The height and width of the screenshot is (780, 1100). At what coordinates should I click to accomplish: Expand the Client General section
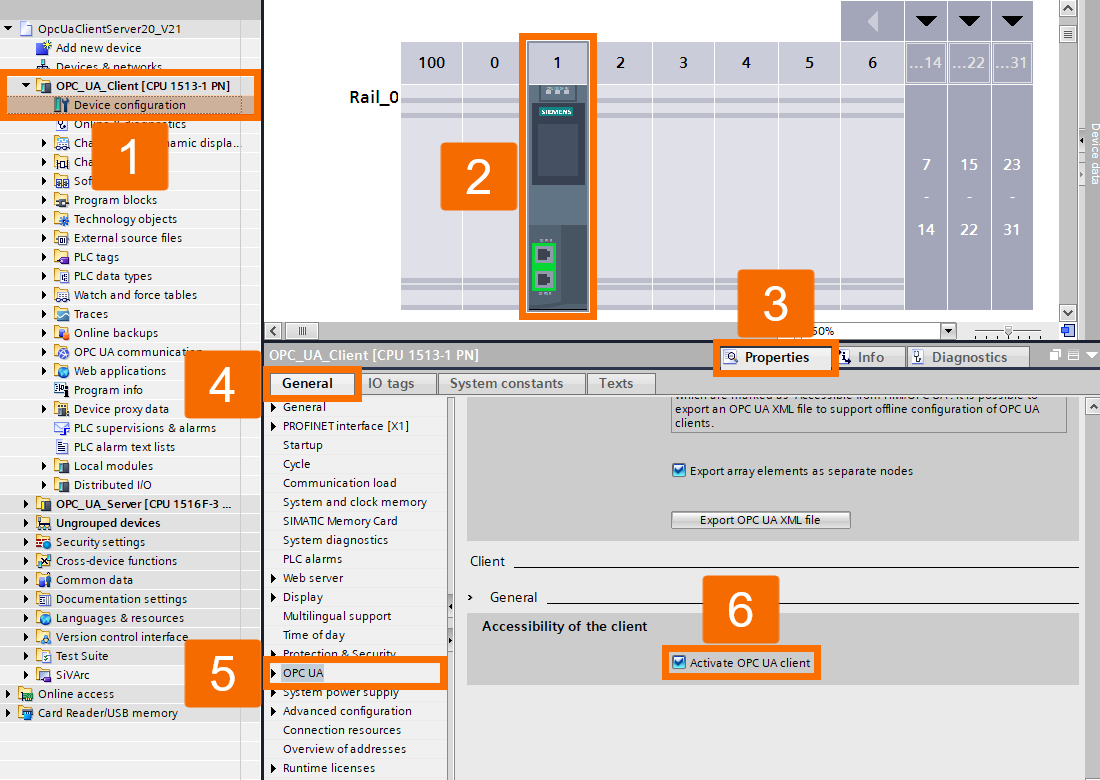click(471, 598)
